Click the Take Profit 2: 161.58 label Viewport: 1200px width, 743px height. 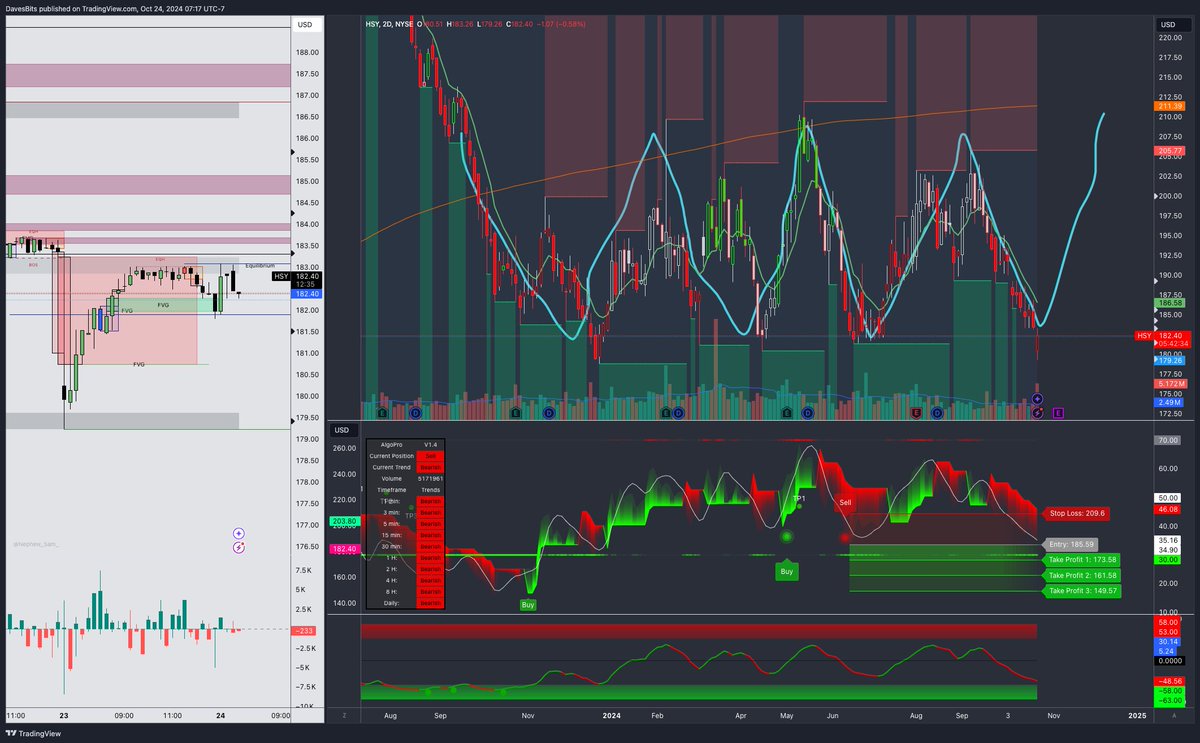(x=1082, y=576)
